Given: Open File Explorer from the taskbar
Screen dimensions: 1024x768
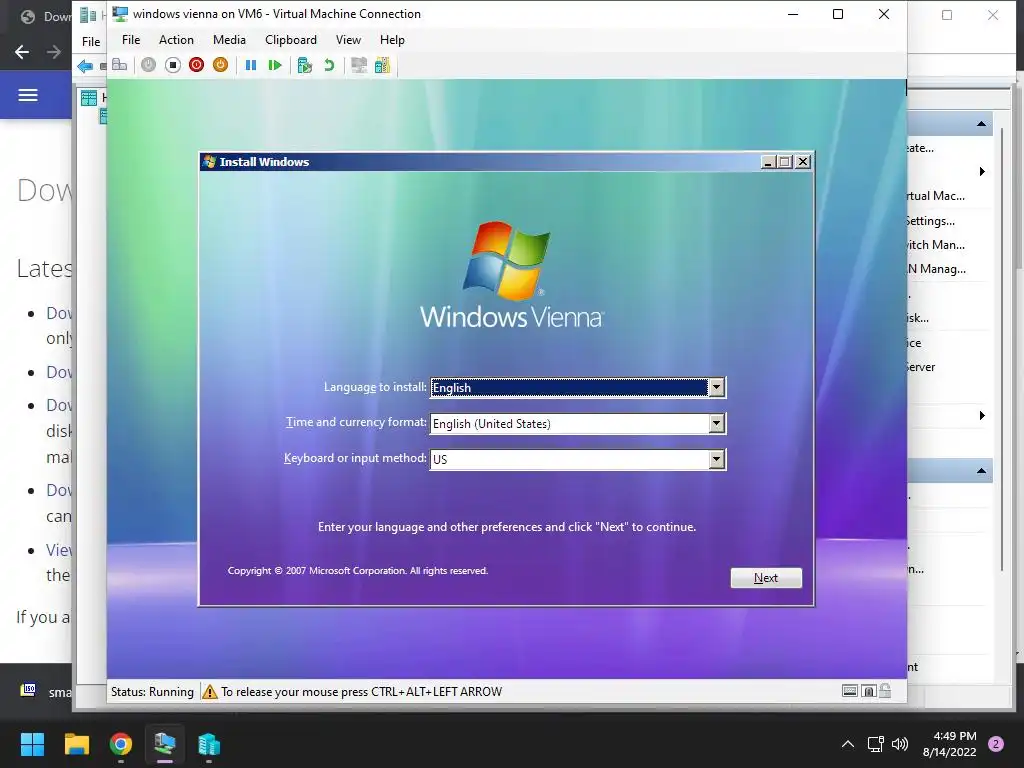Looking at the screenshot, I should [76, 744].
